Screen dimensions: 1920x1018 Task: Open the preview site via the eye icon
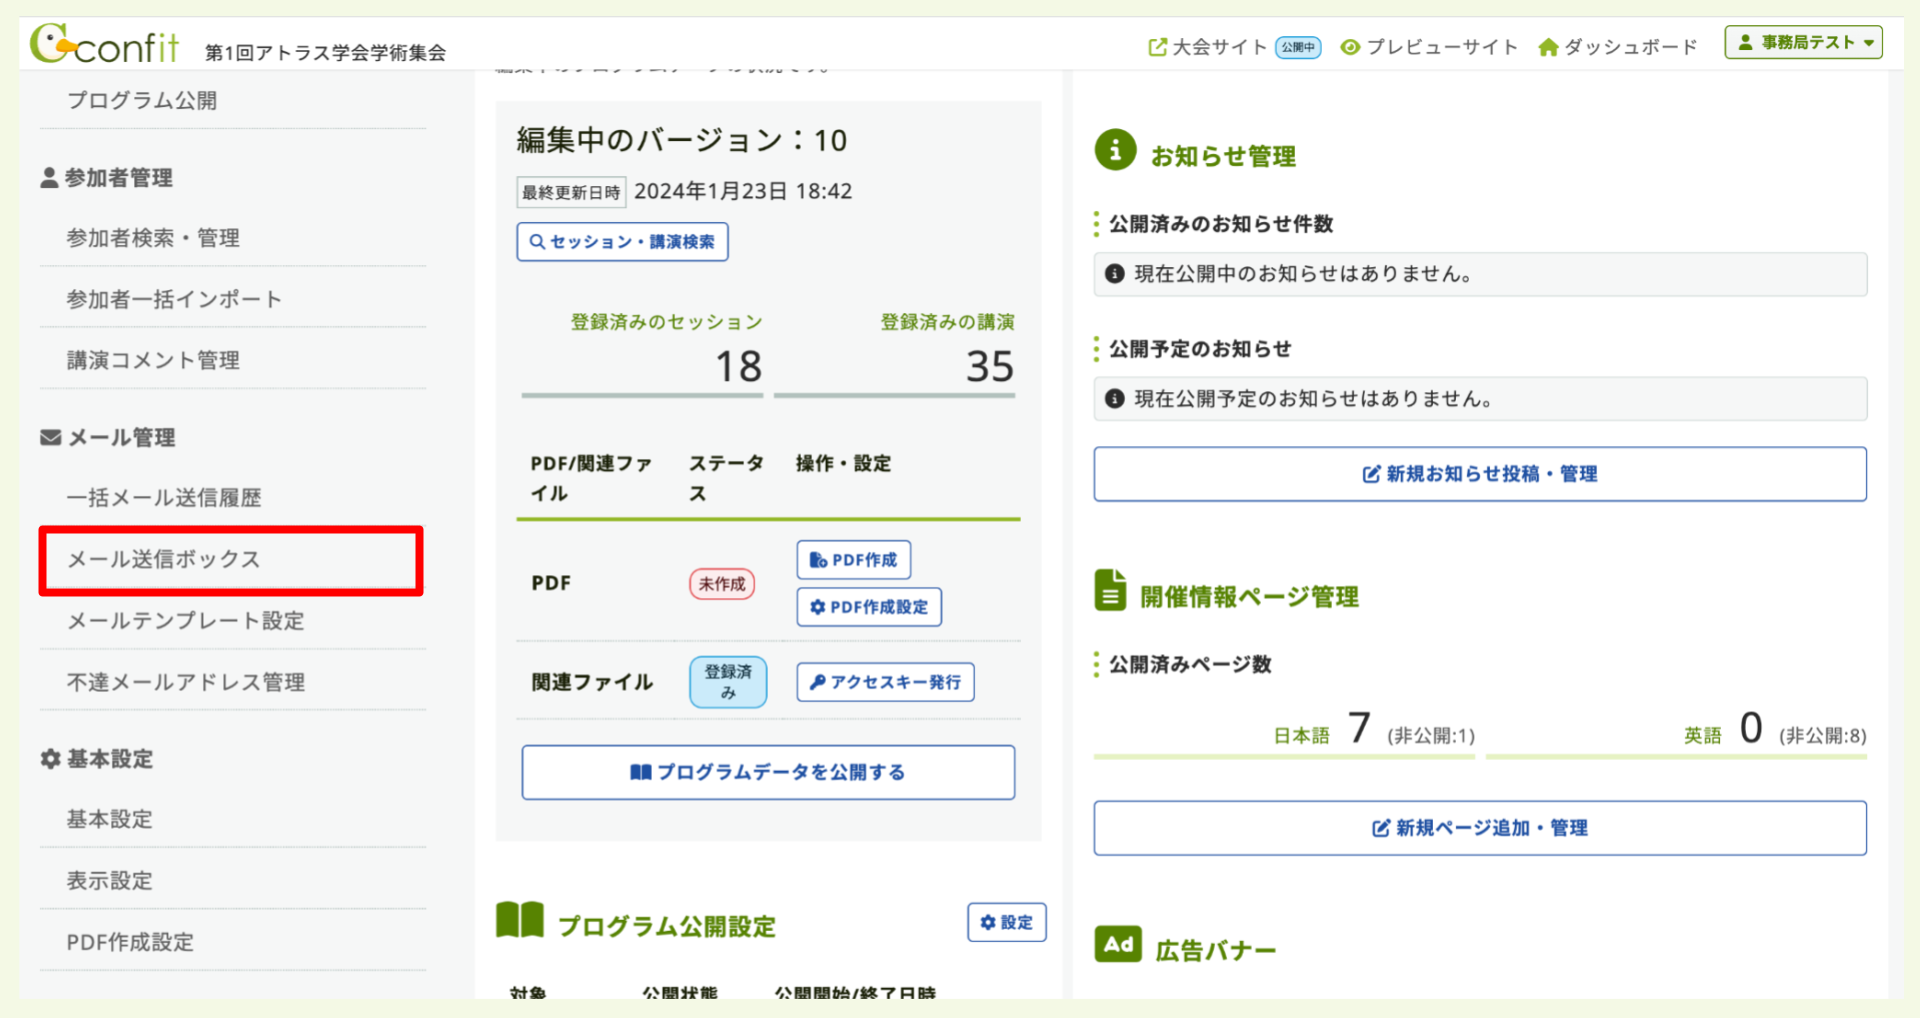1350,46
